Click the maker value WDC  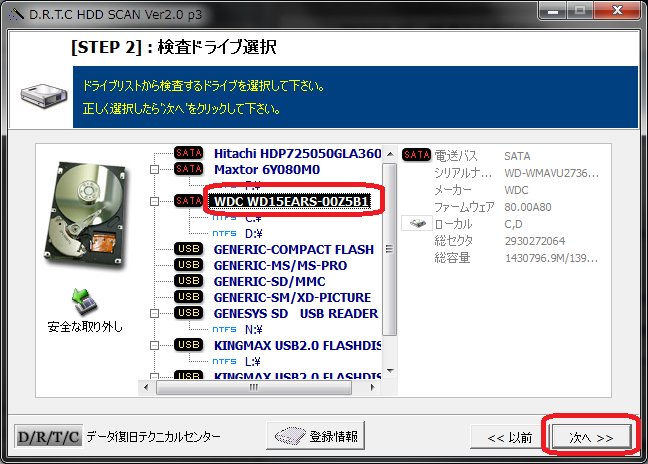click(x=516, y=190)
